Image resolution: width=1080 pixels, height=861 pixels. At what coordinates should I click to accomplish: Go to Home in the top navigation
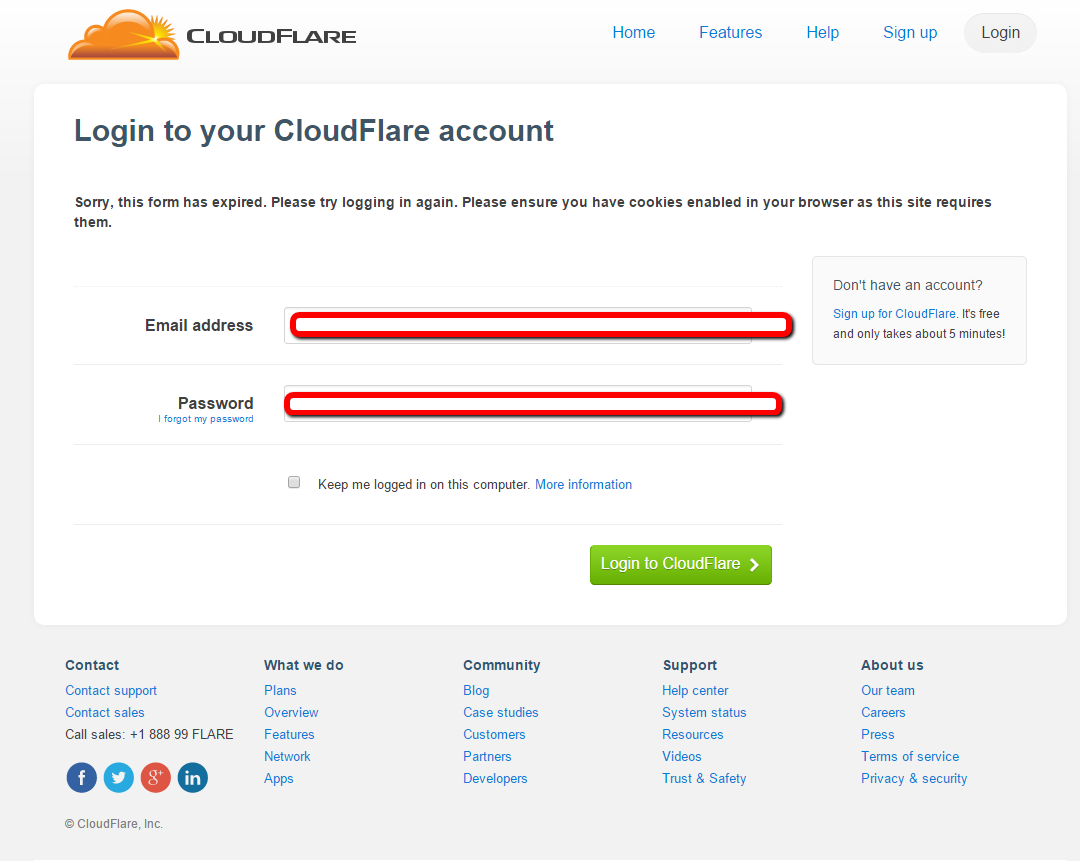pyautogui.click(x=634, y=32)
